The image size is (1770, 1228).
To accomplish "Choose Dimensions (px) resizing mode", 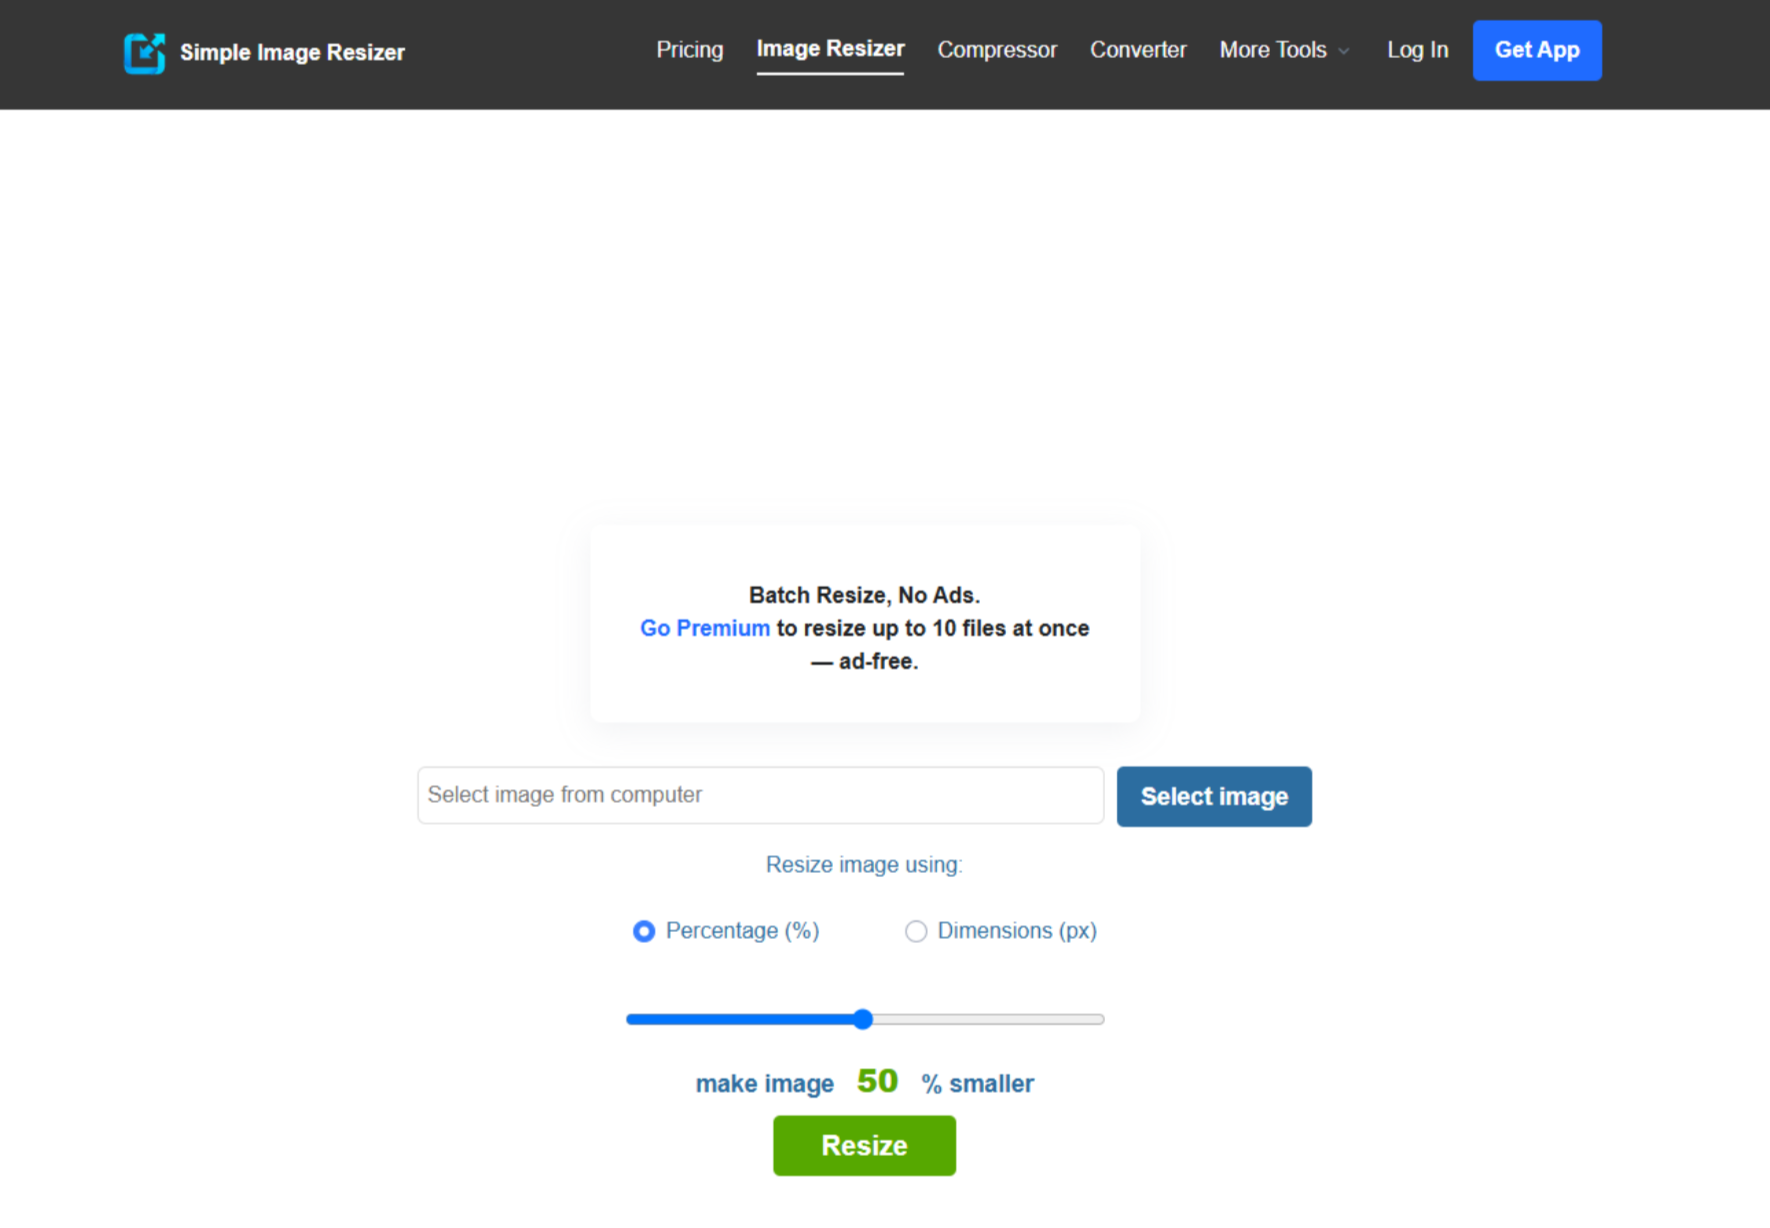I will (x=916, y=930).
